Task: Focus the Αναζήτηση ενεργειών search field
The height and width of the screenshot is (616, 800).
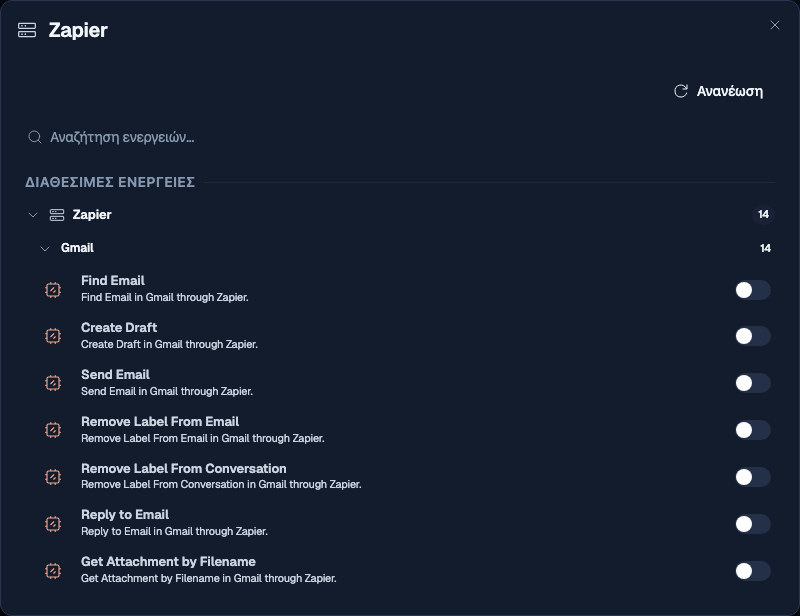Action: click(400, 137)
